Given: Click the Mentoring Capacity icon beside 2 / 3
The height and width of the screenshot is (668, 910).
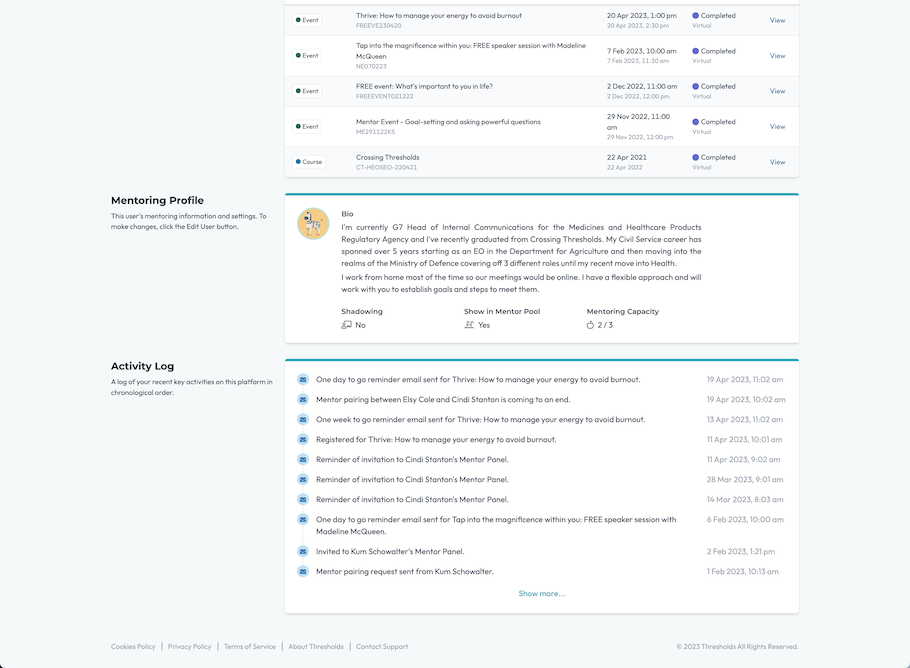Looking at the screenshot, I should [591, 325].
